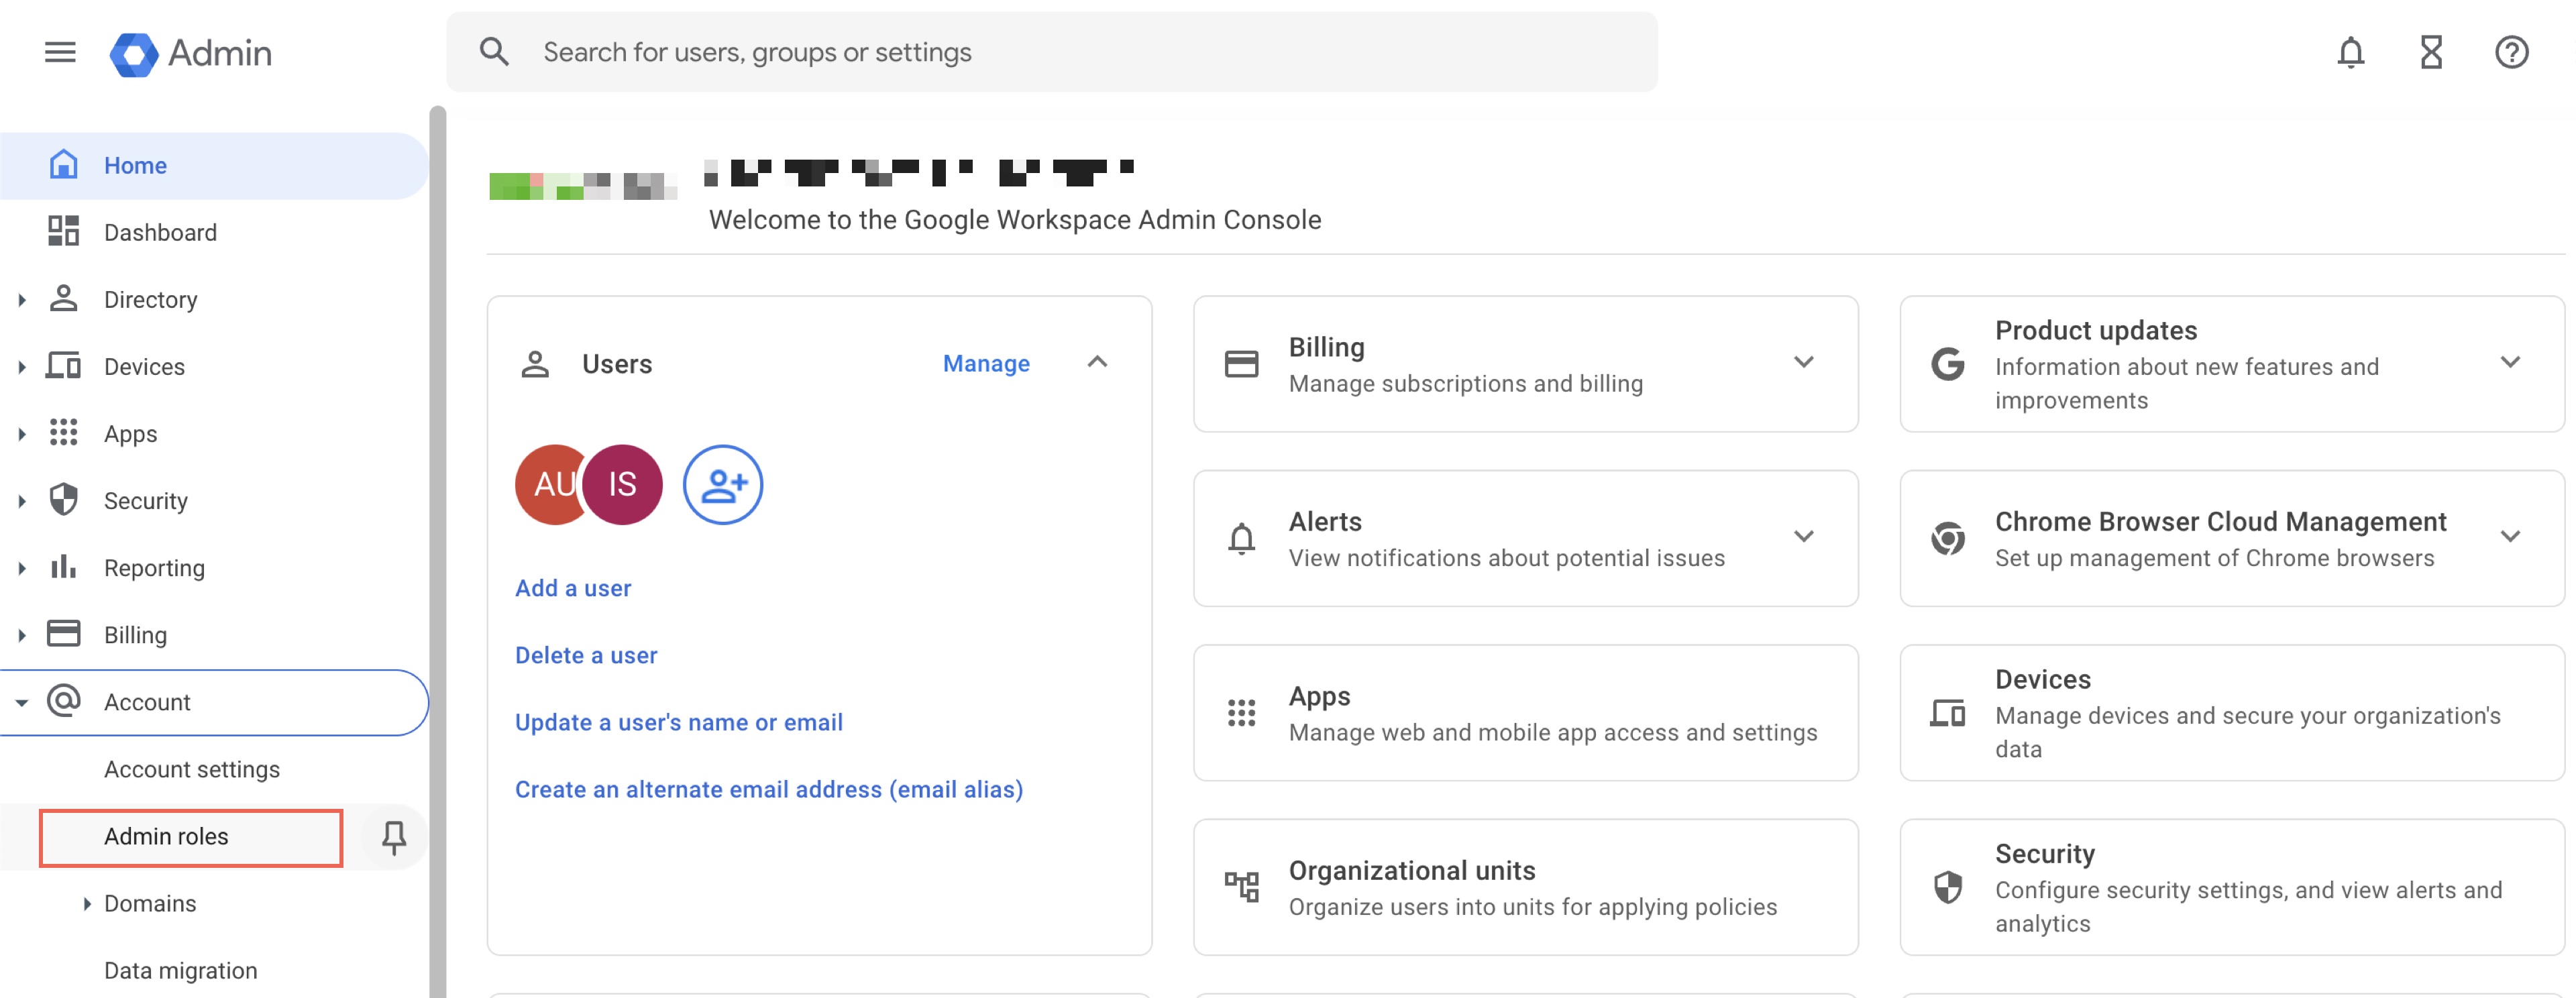The width and height of the screenshot is (2576, 998).
Task: Click the Add a user link
Action: click(x=573, y=588)
